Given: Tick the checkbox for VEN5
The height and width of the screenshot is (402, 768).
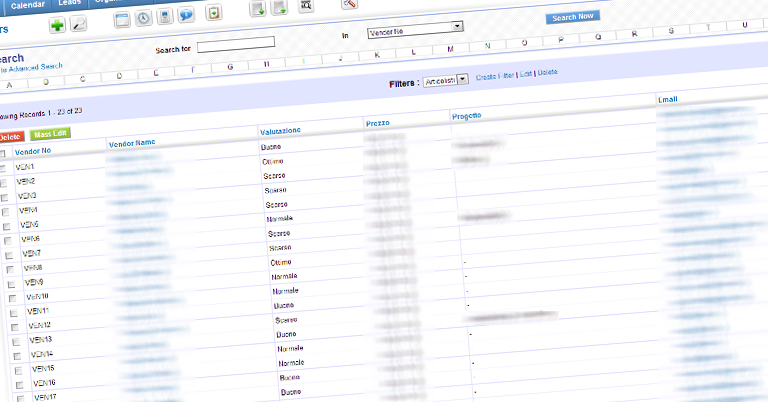Looking at the screenshot, I should click(x=7, y=227).
